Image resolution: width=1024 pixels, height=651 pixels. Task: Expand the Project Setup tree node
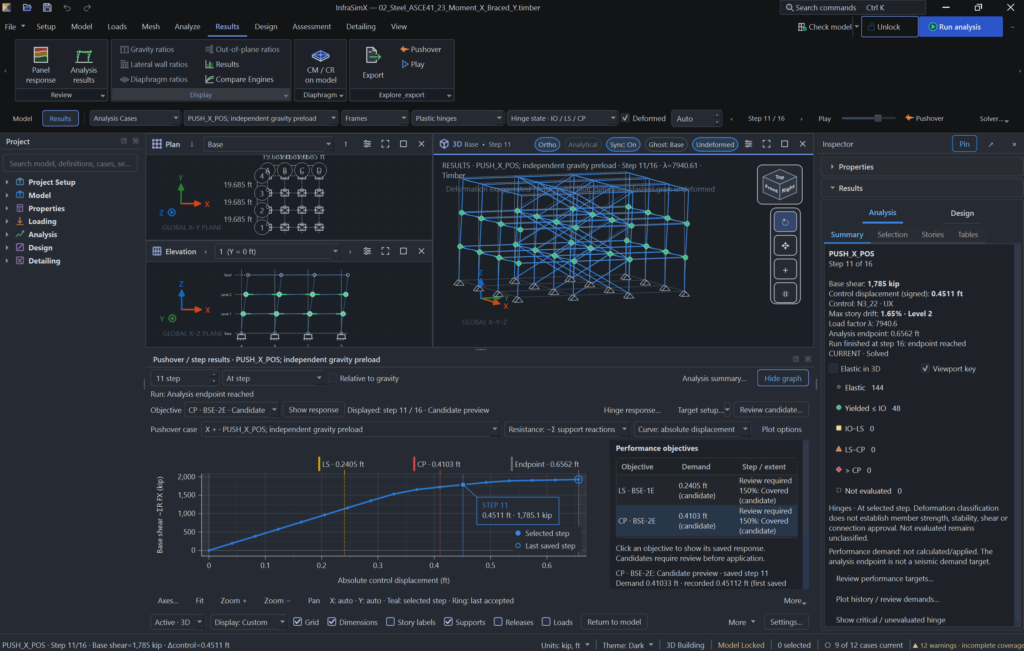pyautogui.click(x=8, y=182)
